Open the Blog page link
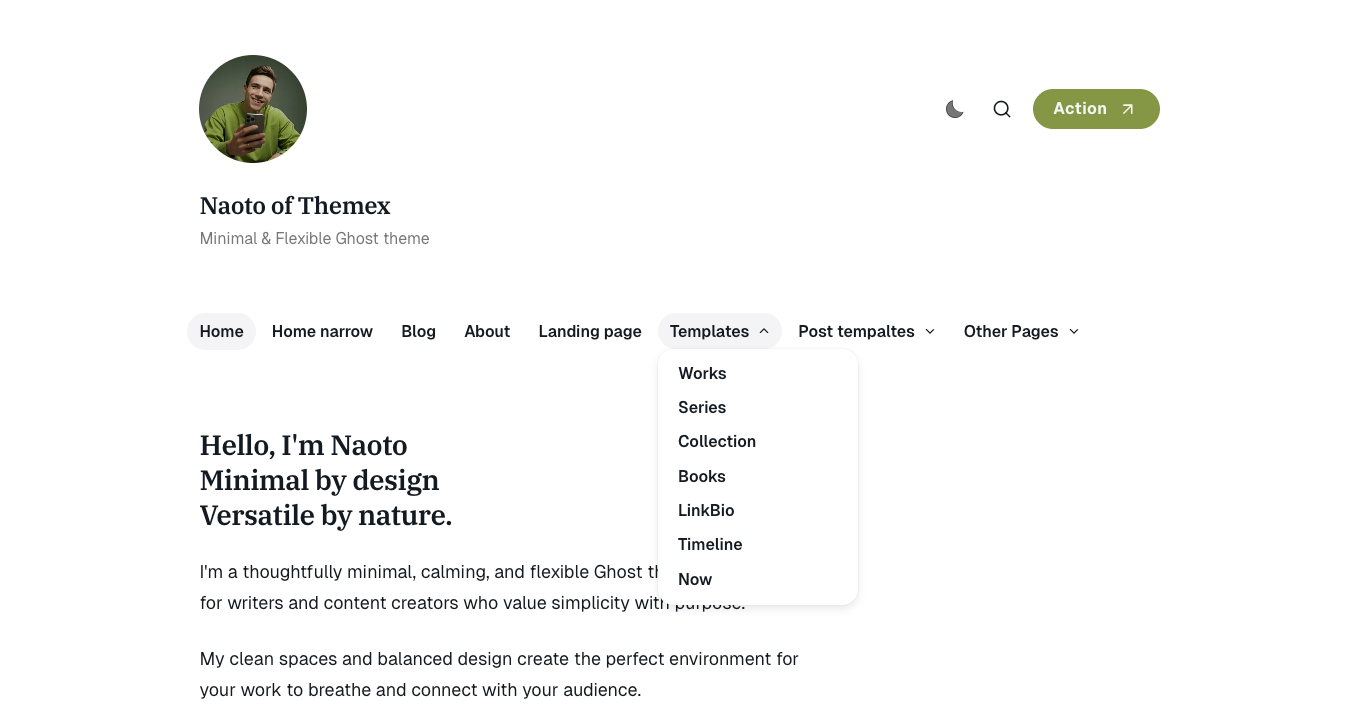This screenshot has height=722, width=1371. point(418,331)
